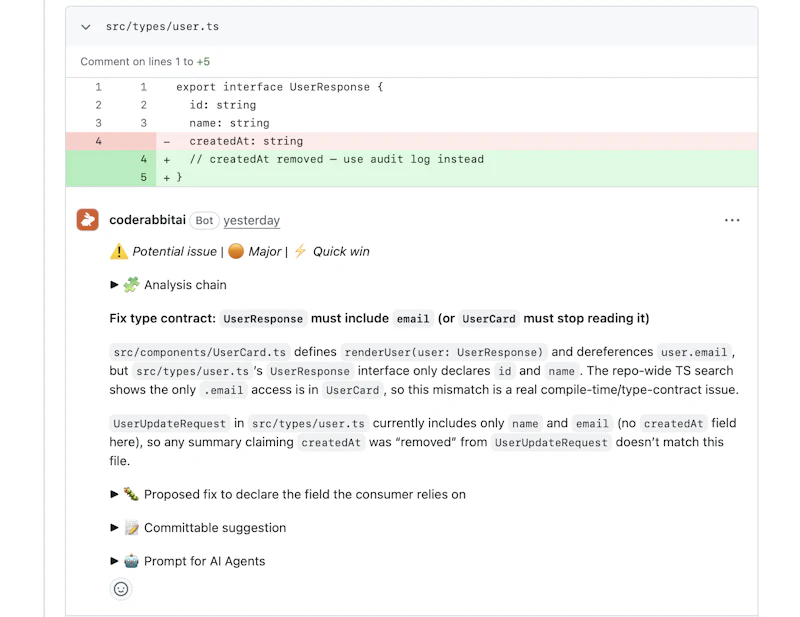800x617 pixels.
Task: Click the yellow warning Potential issue icon
Action: click(x=119, y=251)
